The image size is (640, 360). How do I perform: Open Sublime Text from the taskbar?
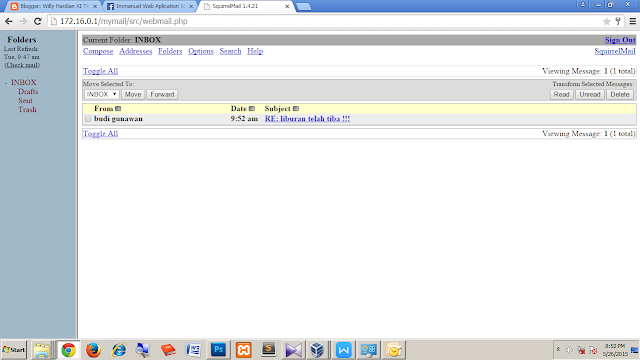point(268,350)
